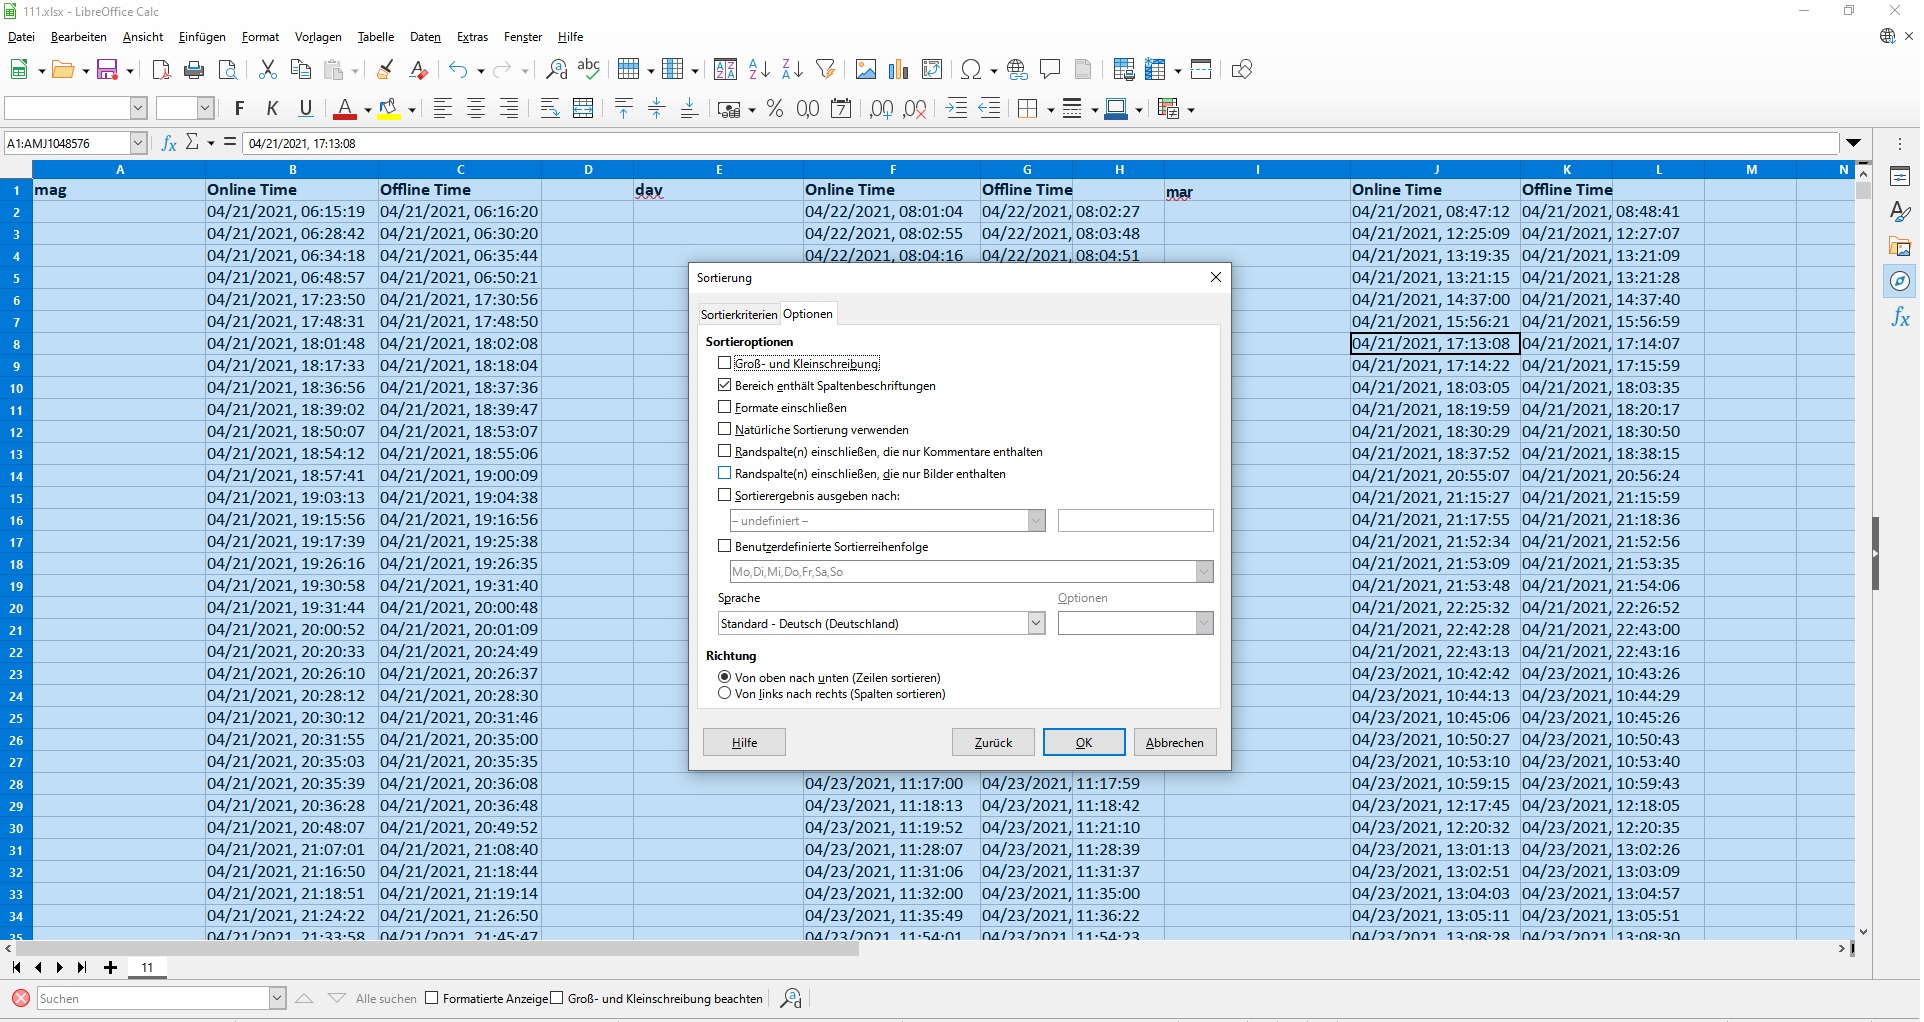1924x1022 pixels.
Task: Click the Print icon in toolbar
Action: point(194,69)
